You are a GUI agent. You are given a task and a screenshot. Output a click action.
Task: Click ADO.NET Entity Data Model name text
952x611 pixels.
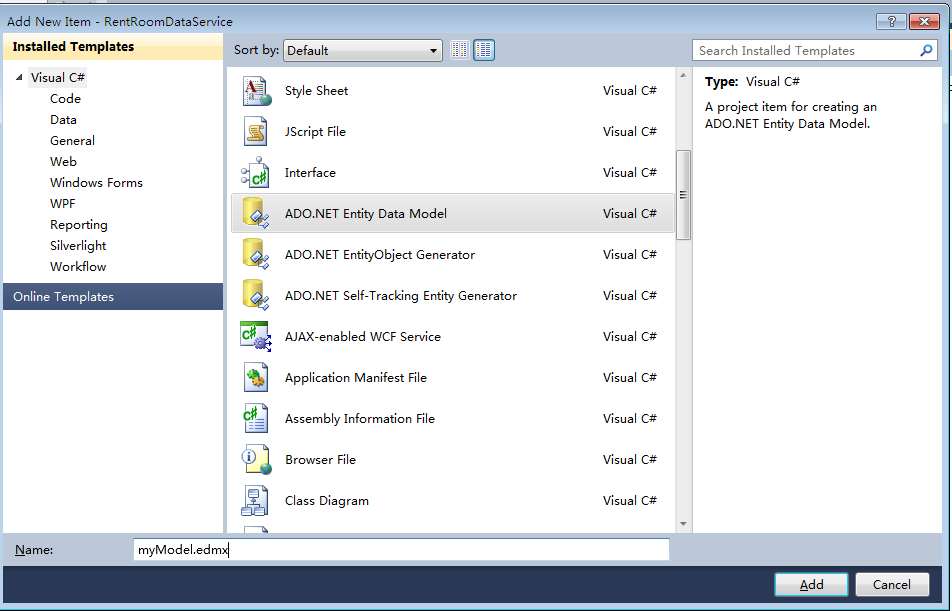click(366, 214)
